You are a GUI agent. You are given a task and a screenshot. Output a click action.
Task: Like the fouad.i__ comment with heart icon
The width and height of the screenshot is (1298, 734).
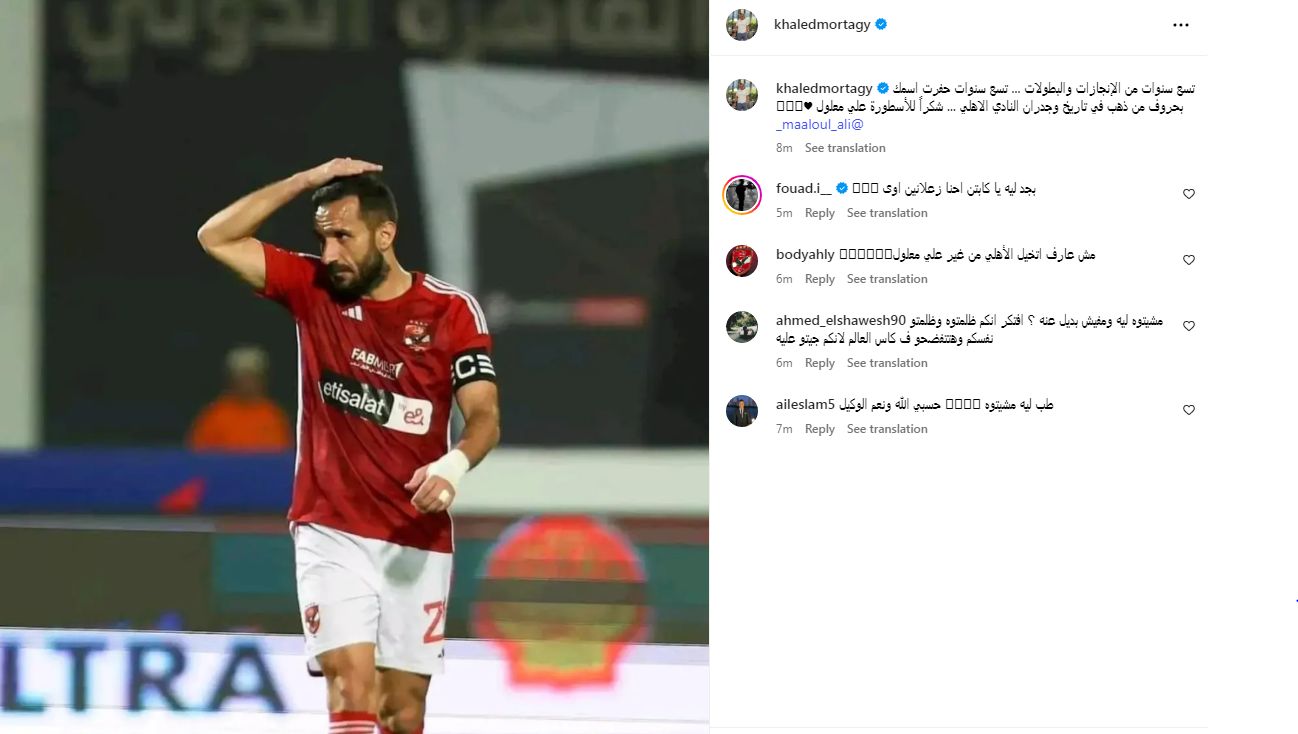(x=1189, y=194)
